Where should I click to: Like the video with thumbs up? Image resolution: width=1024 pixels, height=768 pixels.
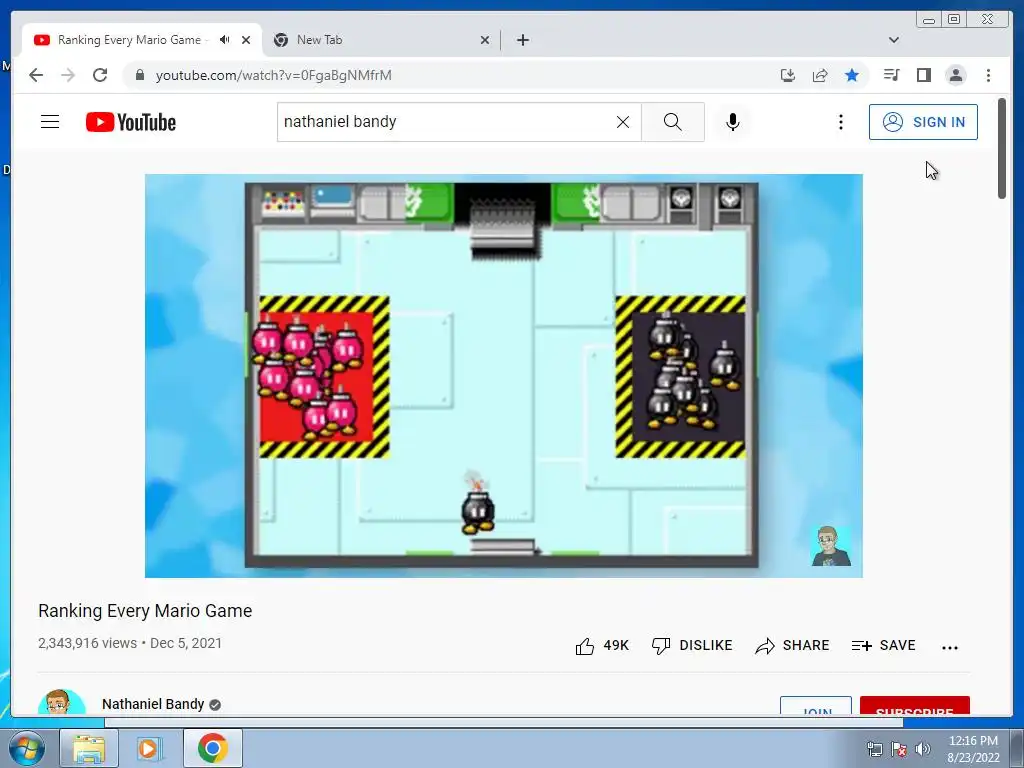[601, 645]
